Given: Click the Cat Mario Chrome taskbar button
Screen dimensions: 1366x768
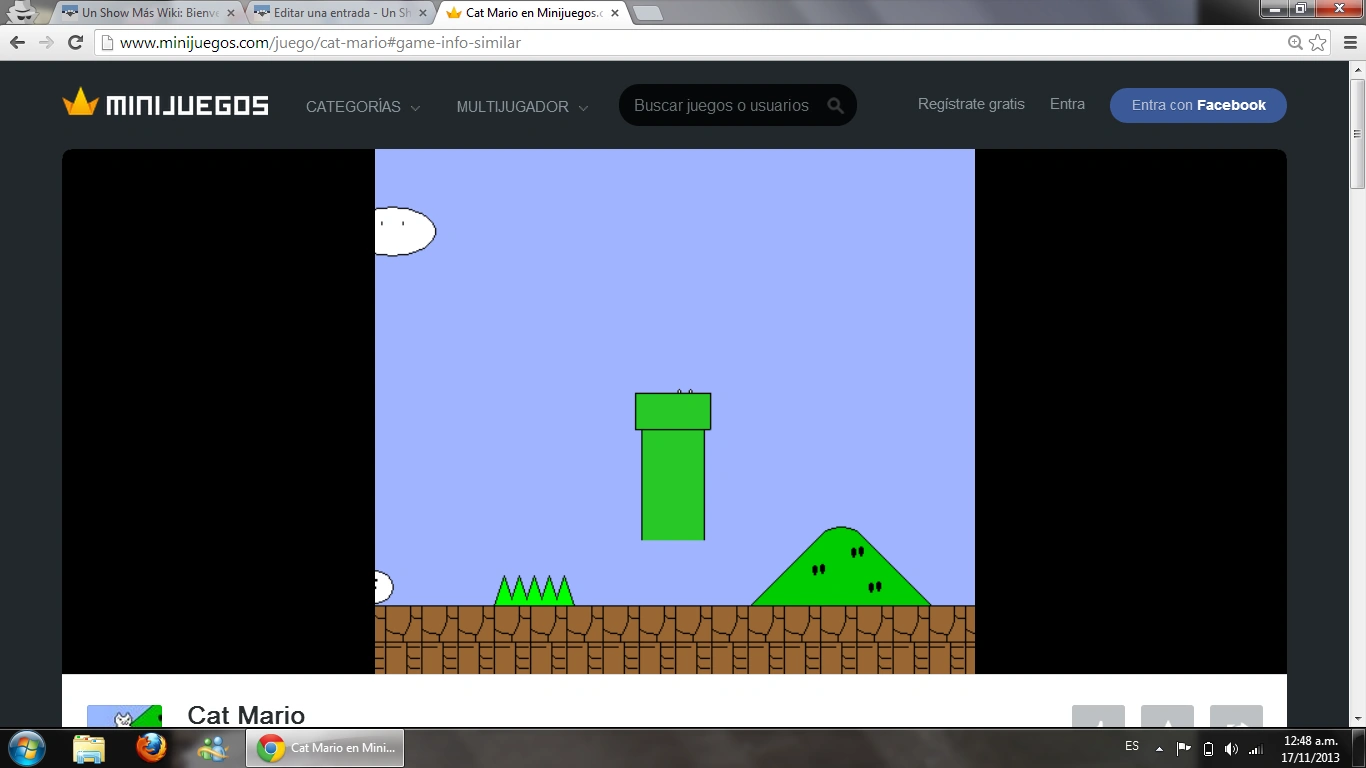Looking at the screenshot, I should 325,748.
